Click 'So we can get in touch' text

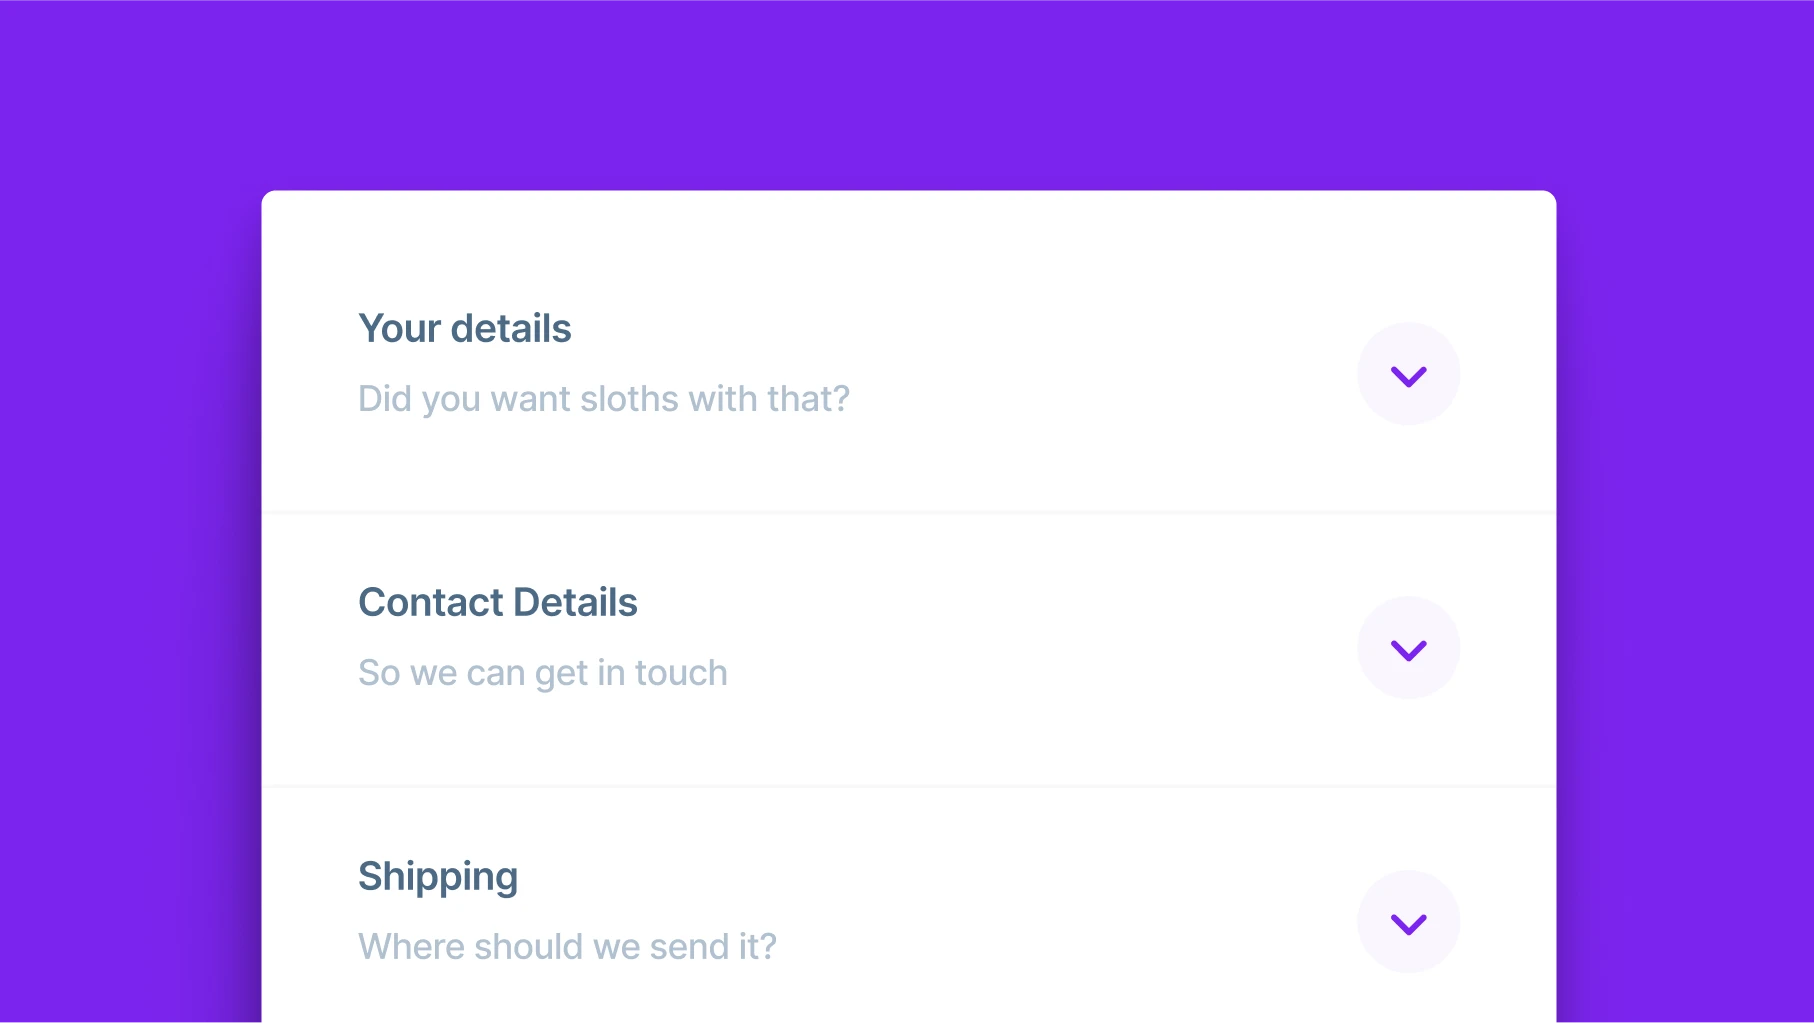tap(542, 673)
